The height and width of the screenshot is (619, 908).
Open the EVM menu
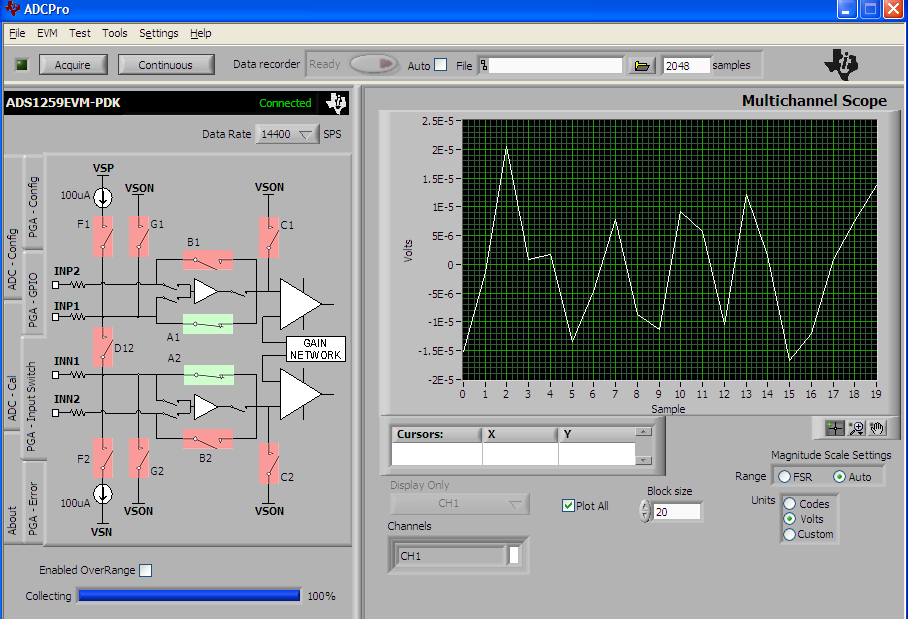(47, 34)
